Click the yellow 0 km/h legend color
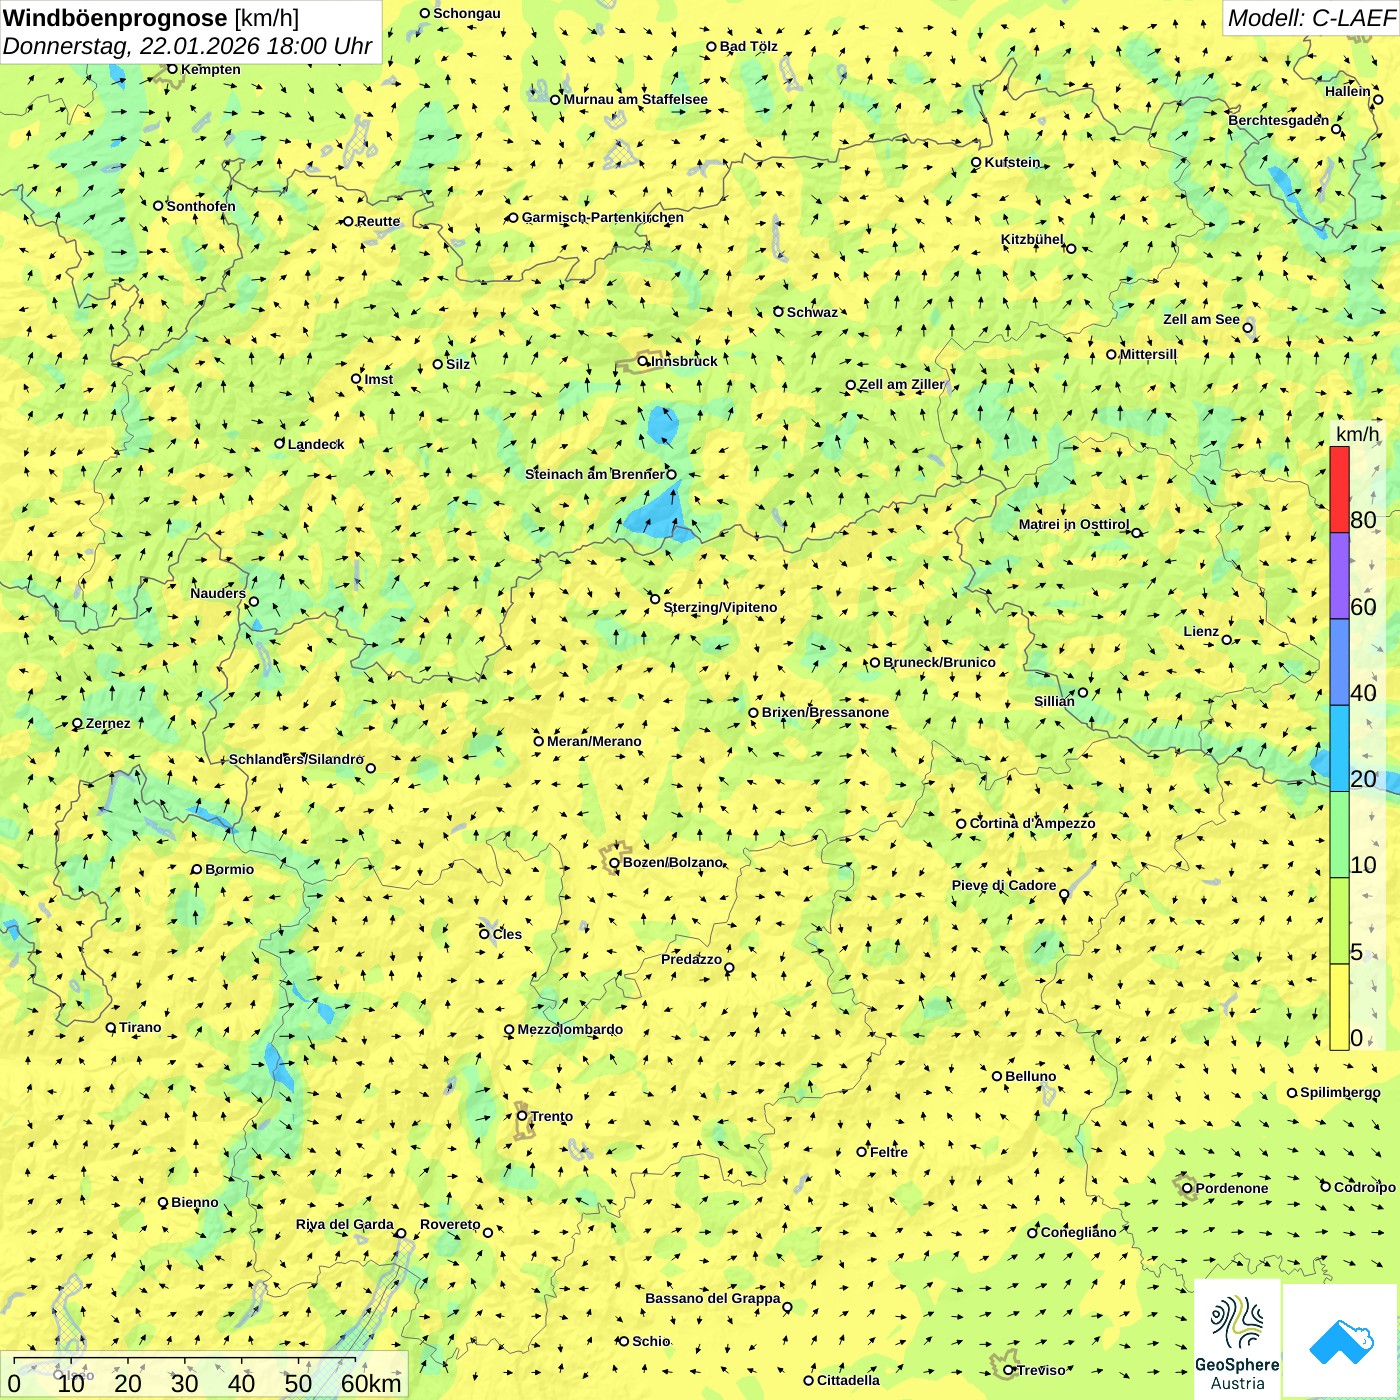Screen dimensions: 1400x1400 [x=1339, y=1007]
